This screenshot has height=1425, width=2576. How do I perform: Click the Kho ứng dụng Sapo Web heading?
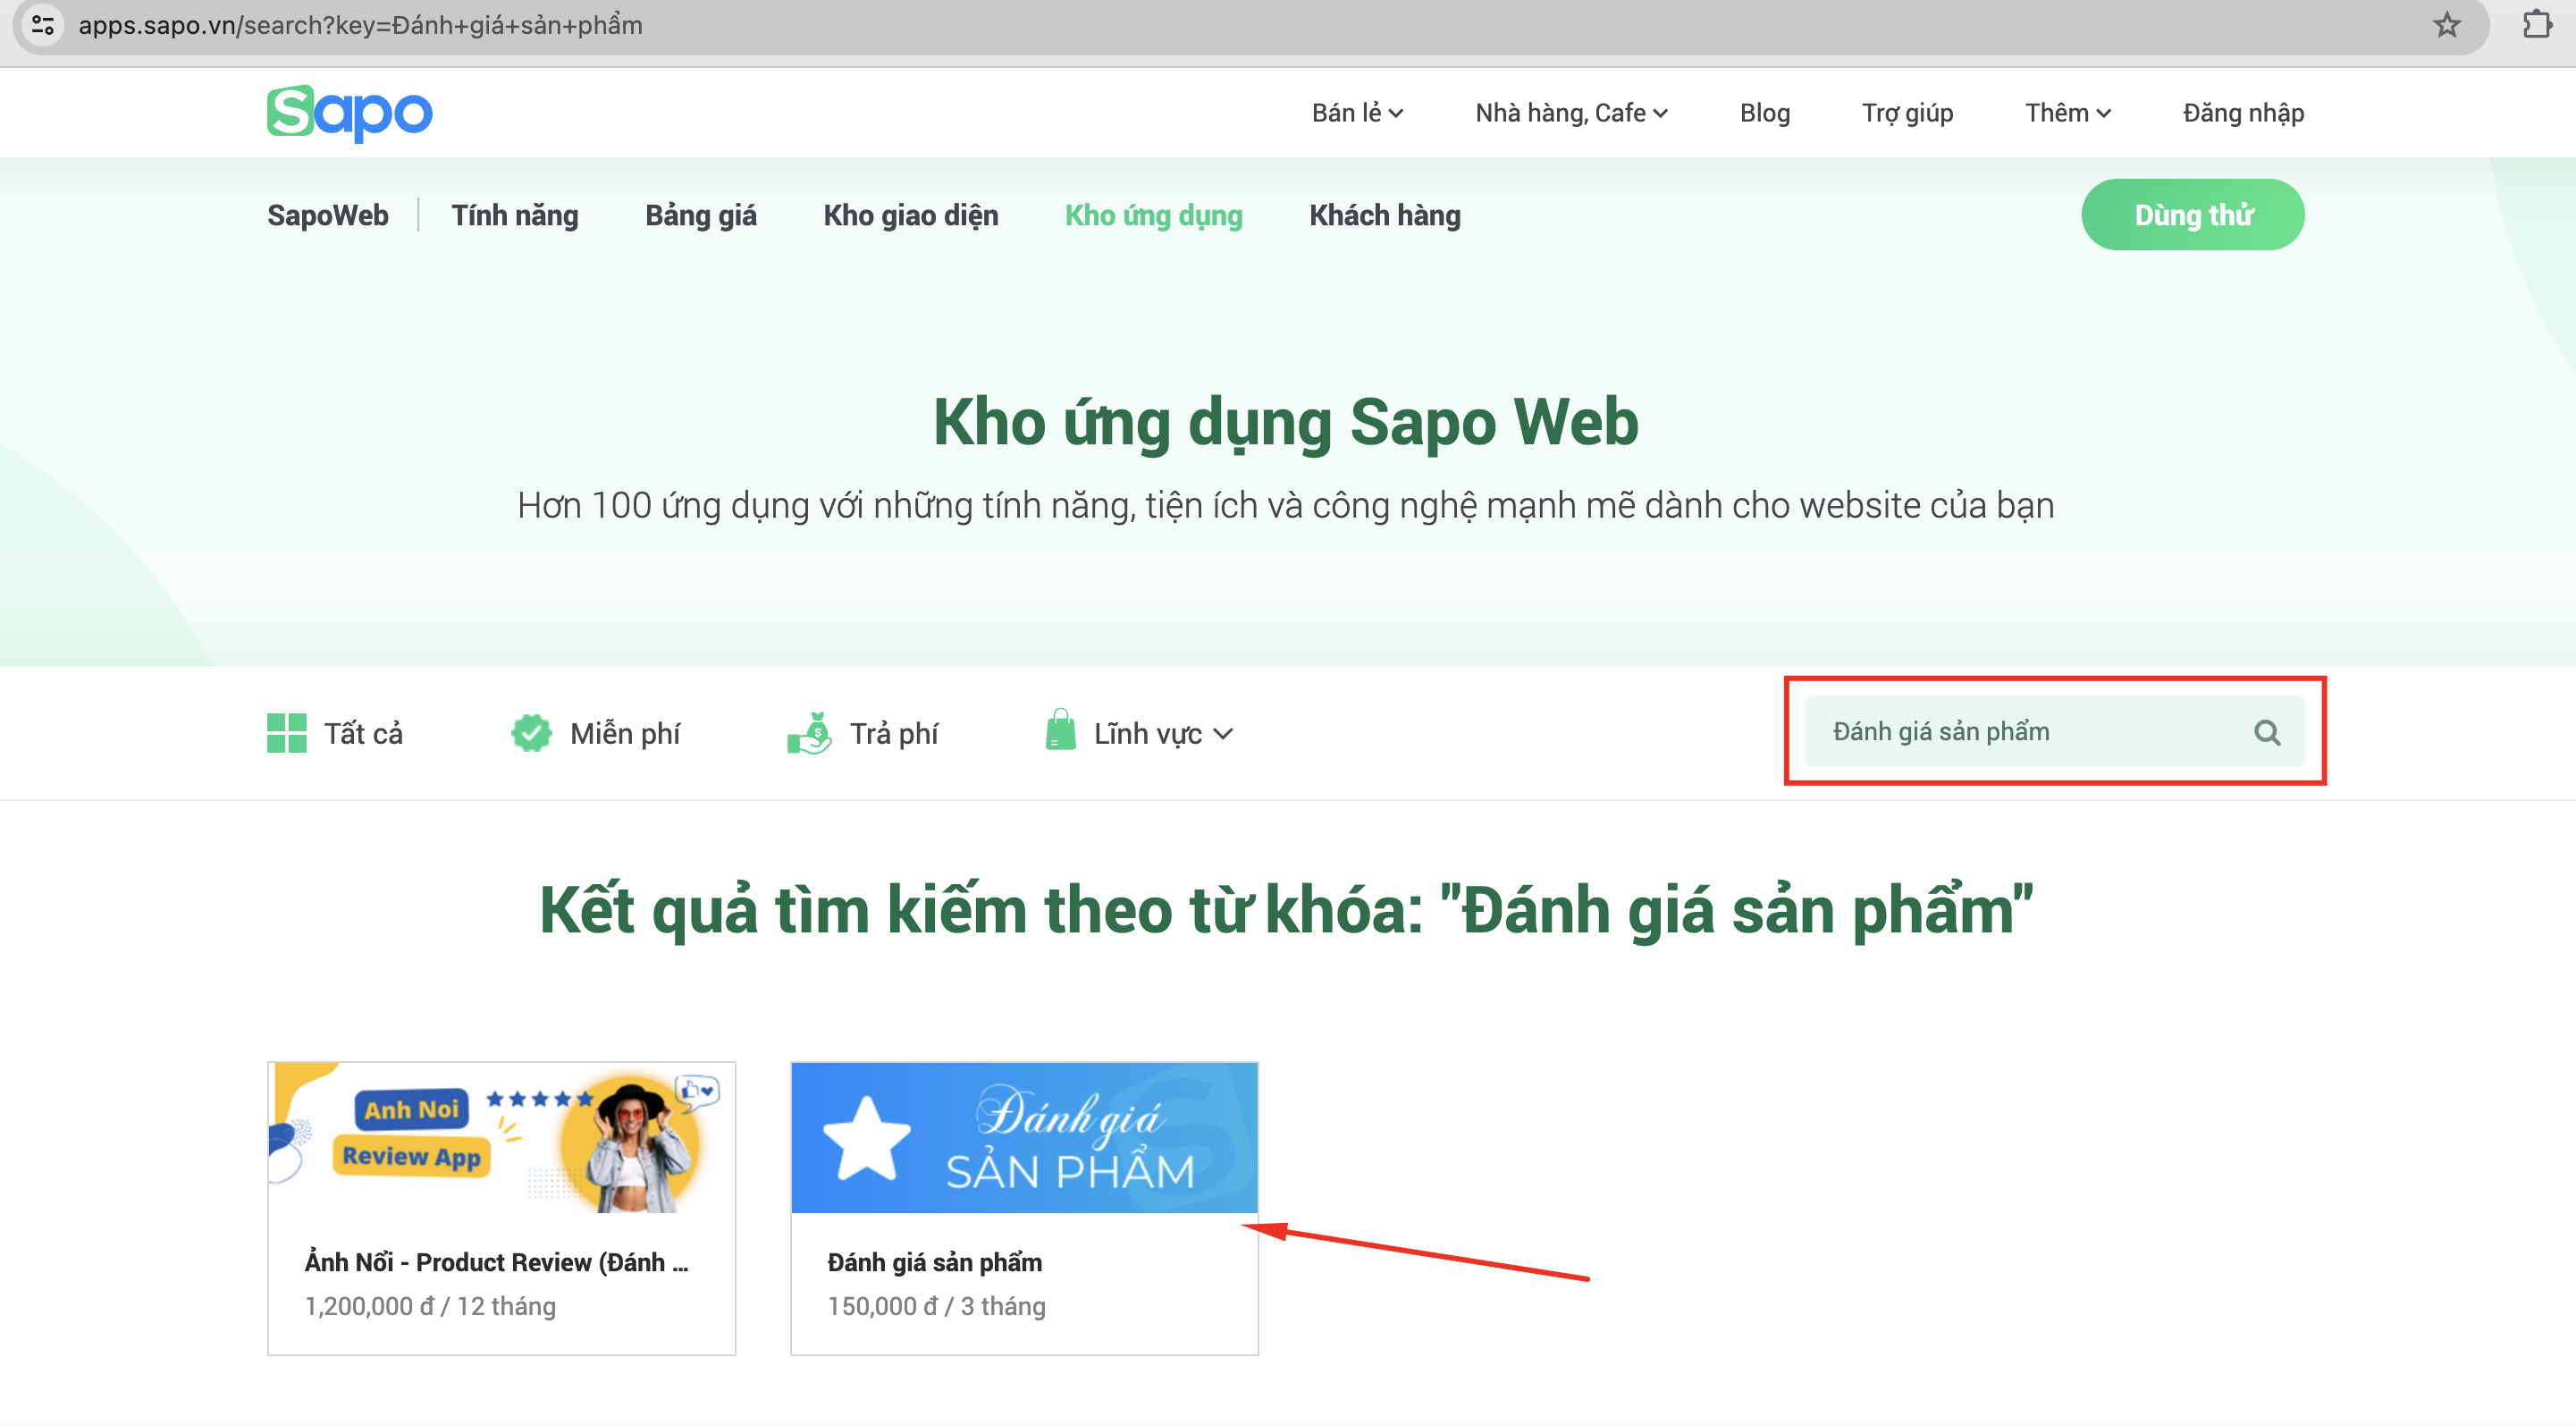click(x=1286, y=423)
